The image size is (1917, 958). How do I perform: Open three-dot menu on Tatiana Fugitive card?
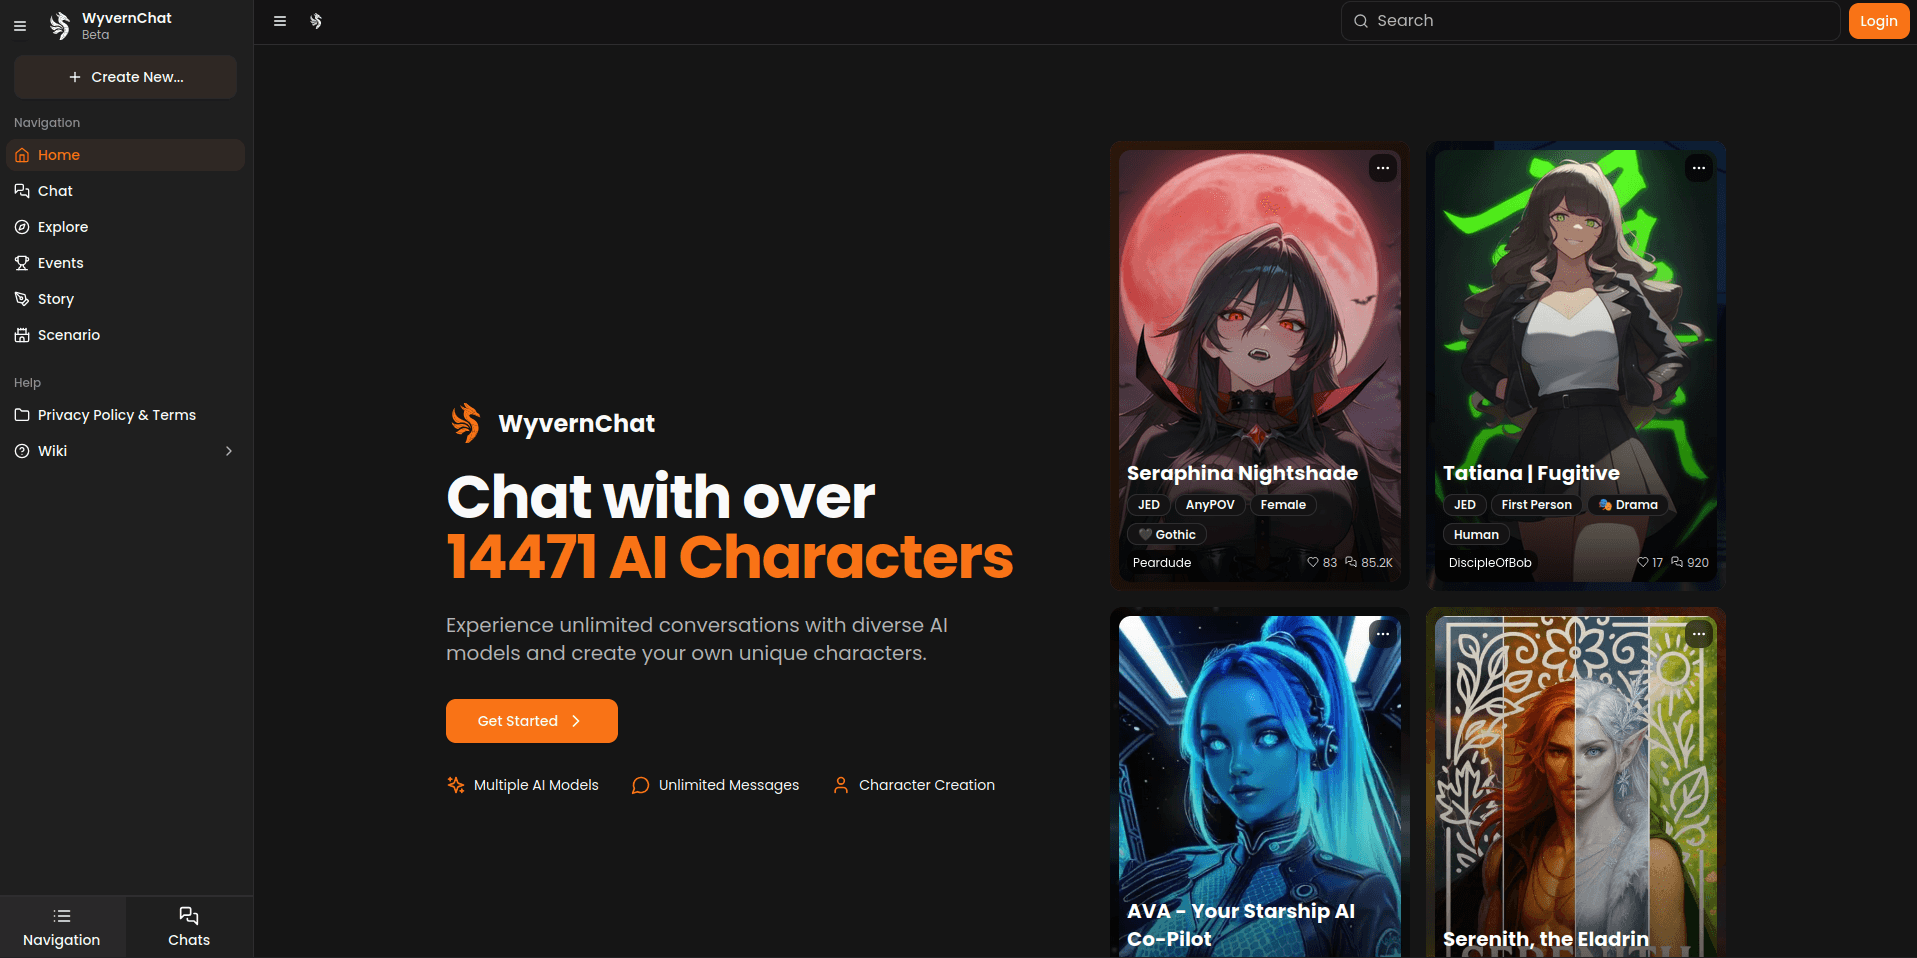pyautogui.click(x=1699, y=168)
